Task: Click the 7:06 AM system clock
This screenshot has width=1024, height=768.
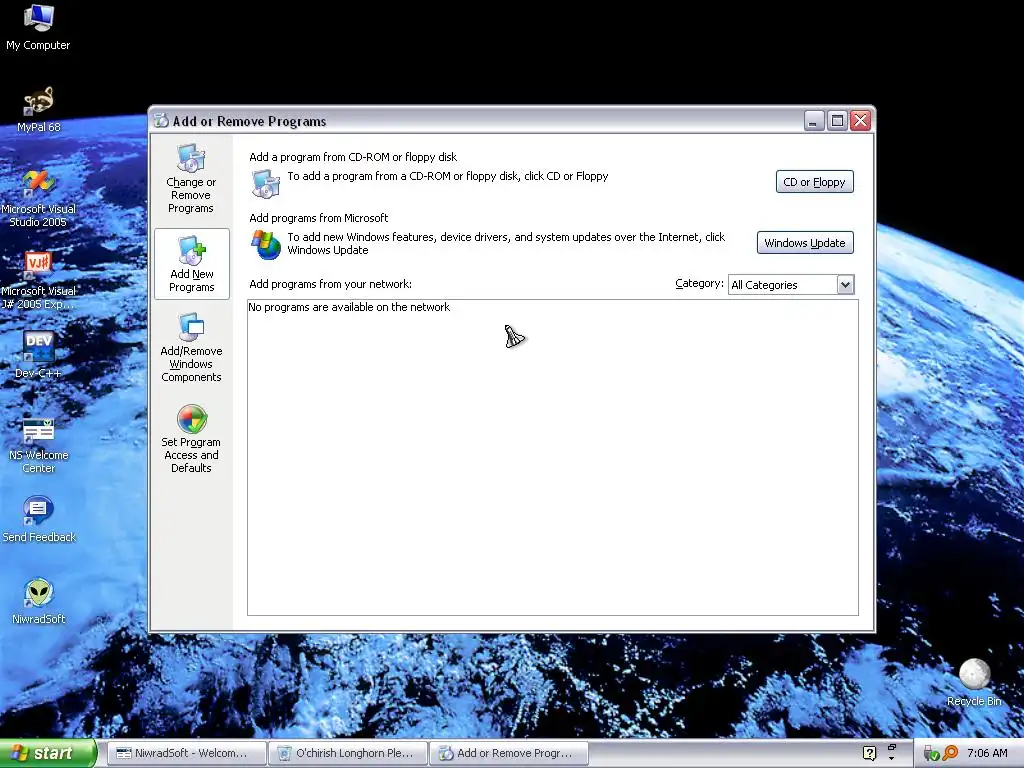Action: (x=987, y=753)
